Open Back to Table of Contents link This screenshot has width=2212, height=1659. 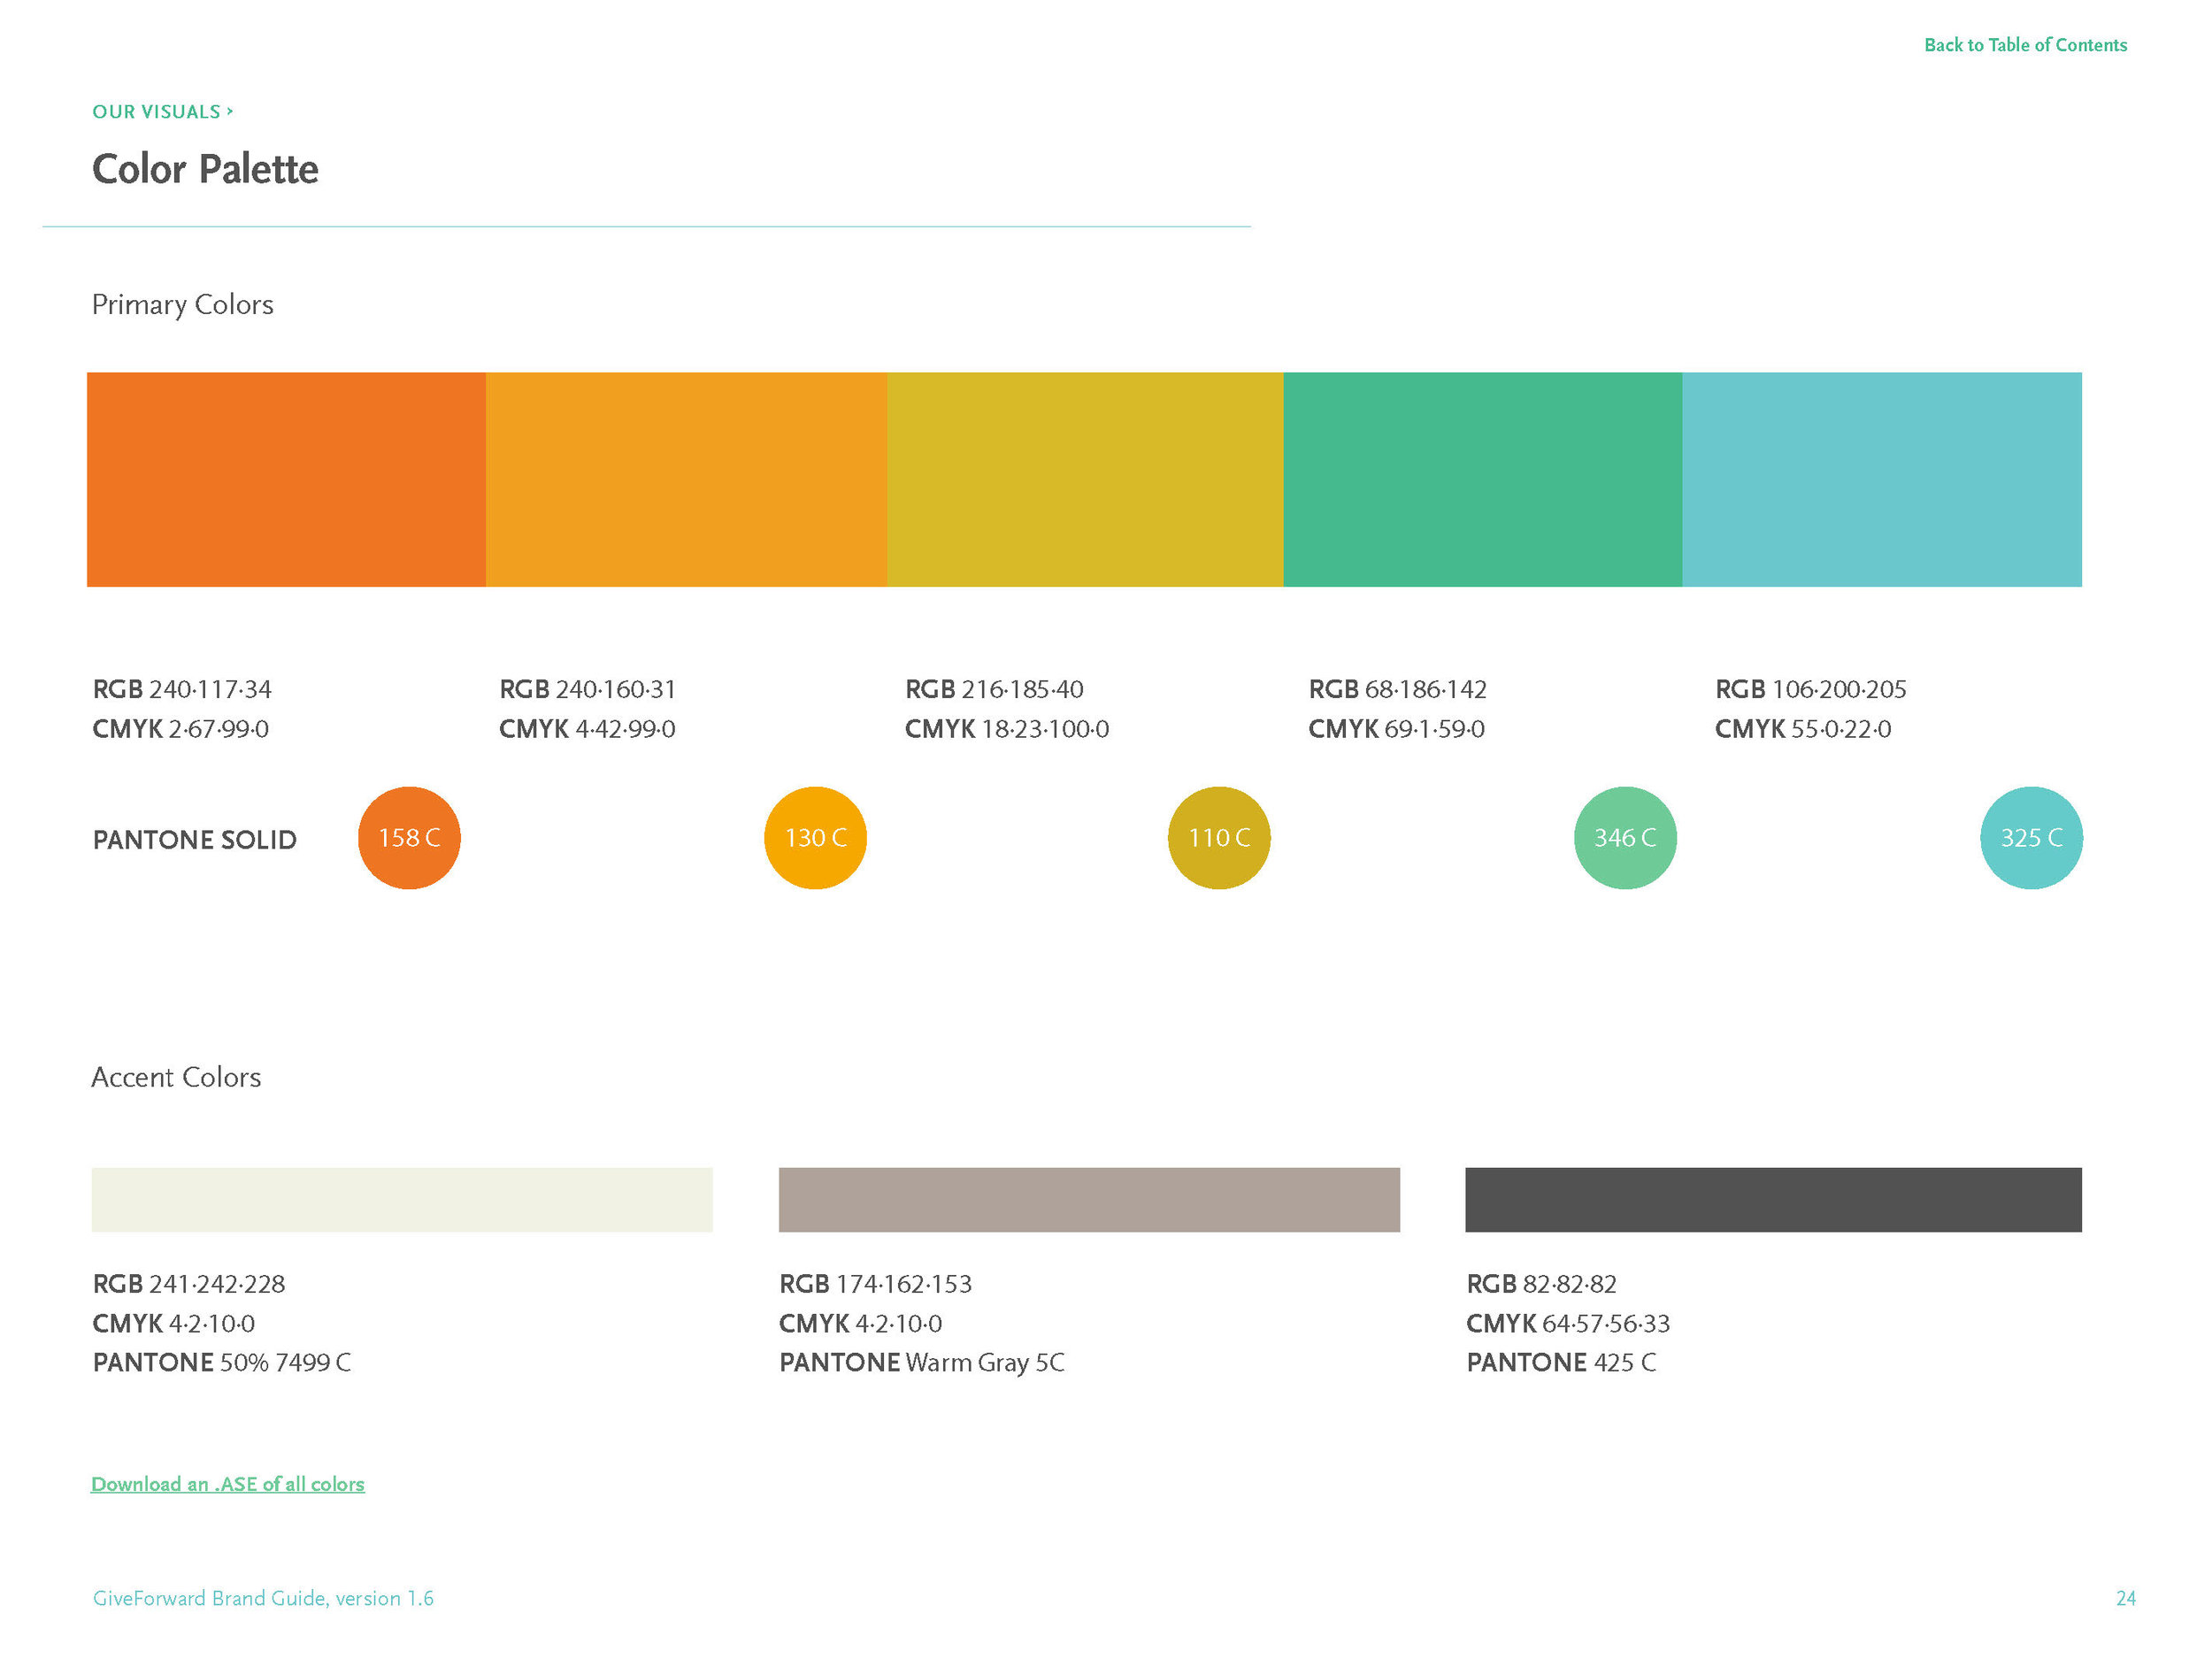coord(2025,45)
